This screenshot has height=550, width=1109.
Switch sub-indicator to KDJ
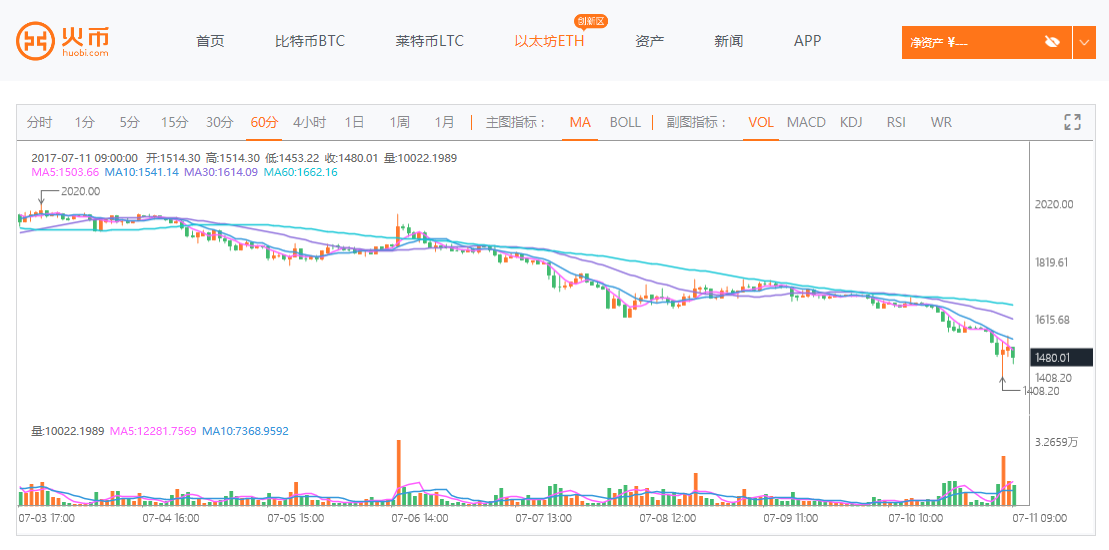[851, 122]
